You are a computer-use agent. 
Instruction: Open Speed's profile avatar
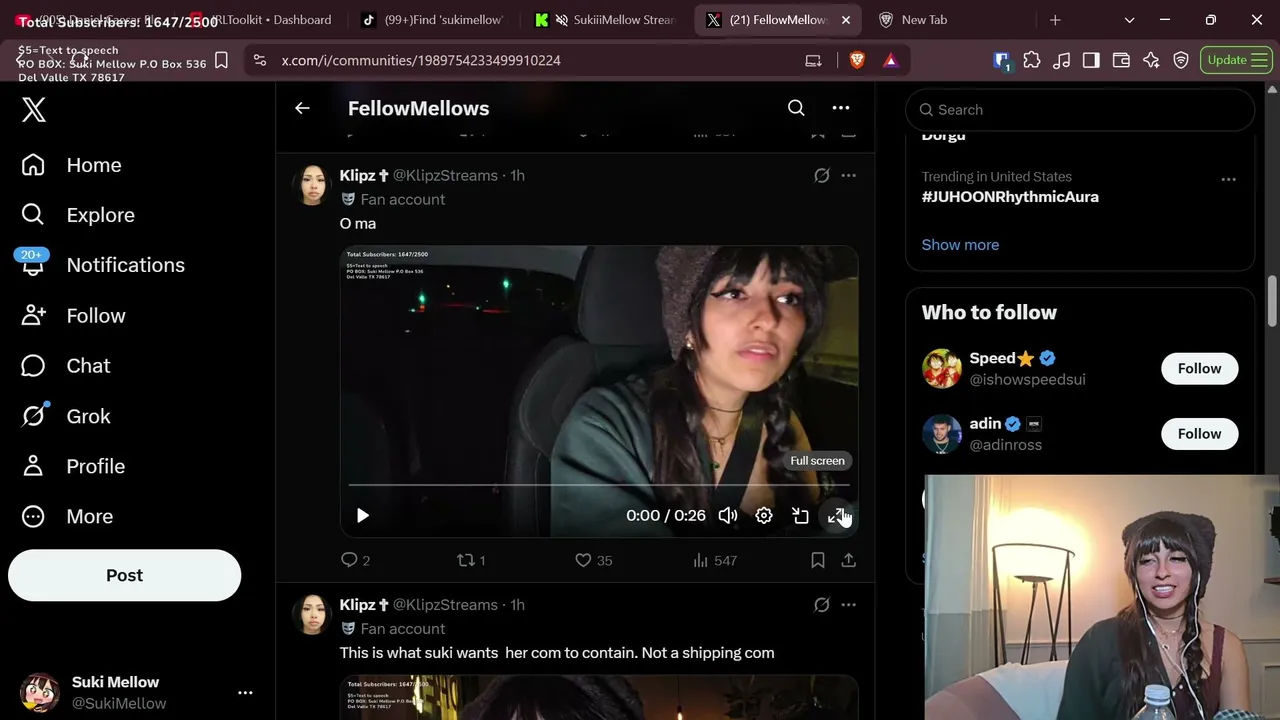[942, 369]
